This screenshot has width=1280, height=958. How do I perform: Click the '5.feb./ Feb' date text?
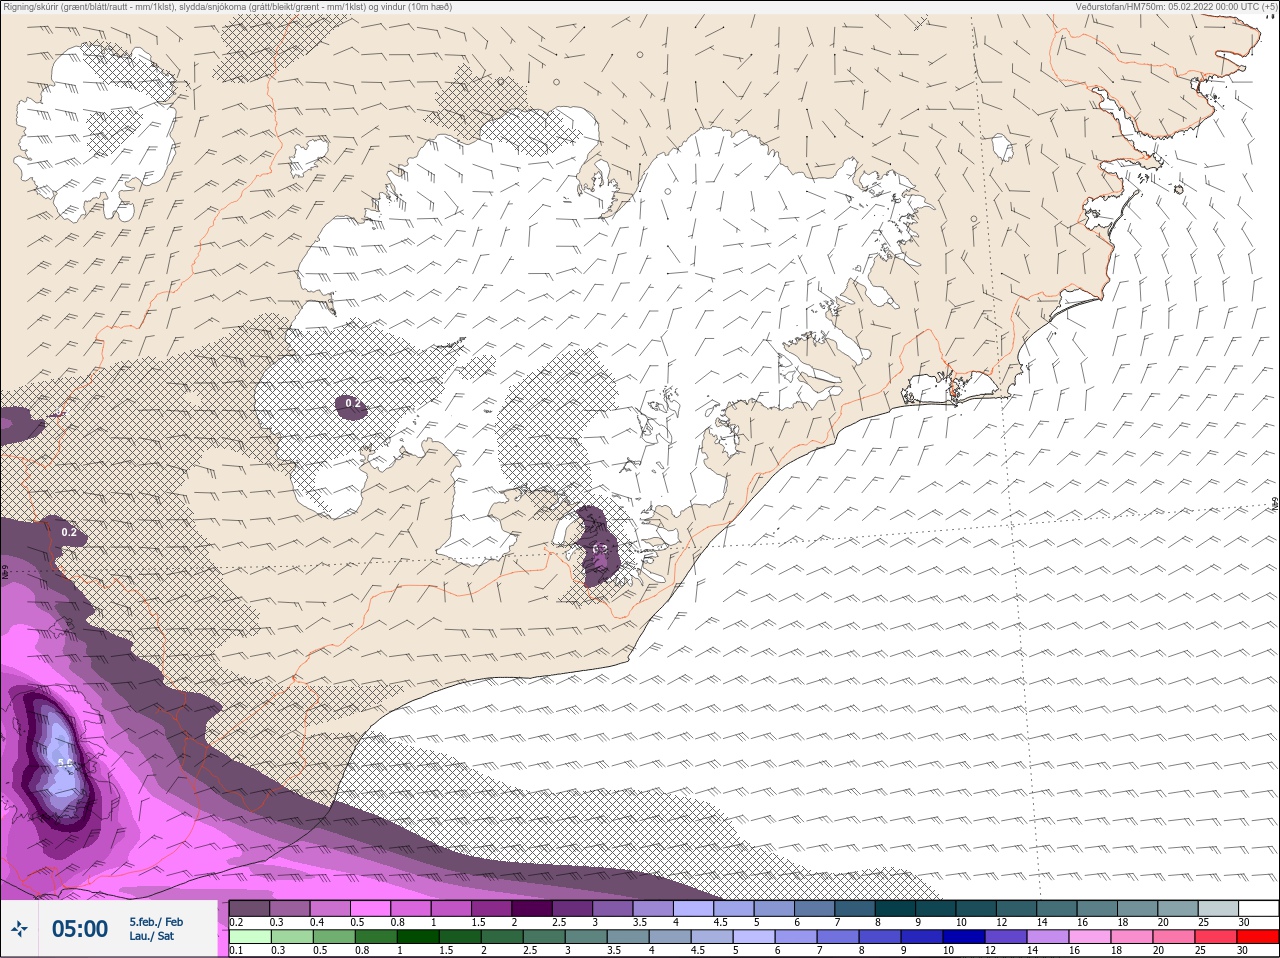(156, 921)
